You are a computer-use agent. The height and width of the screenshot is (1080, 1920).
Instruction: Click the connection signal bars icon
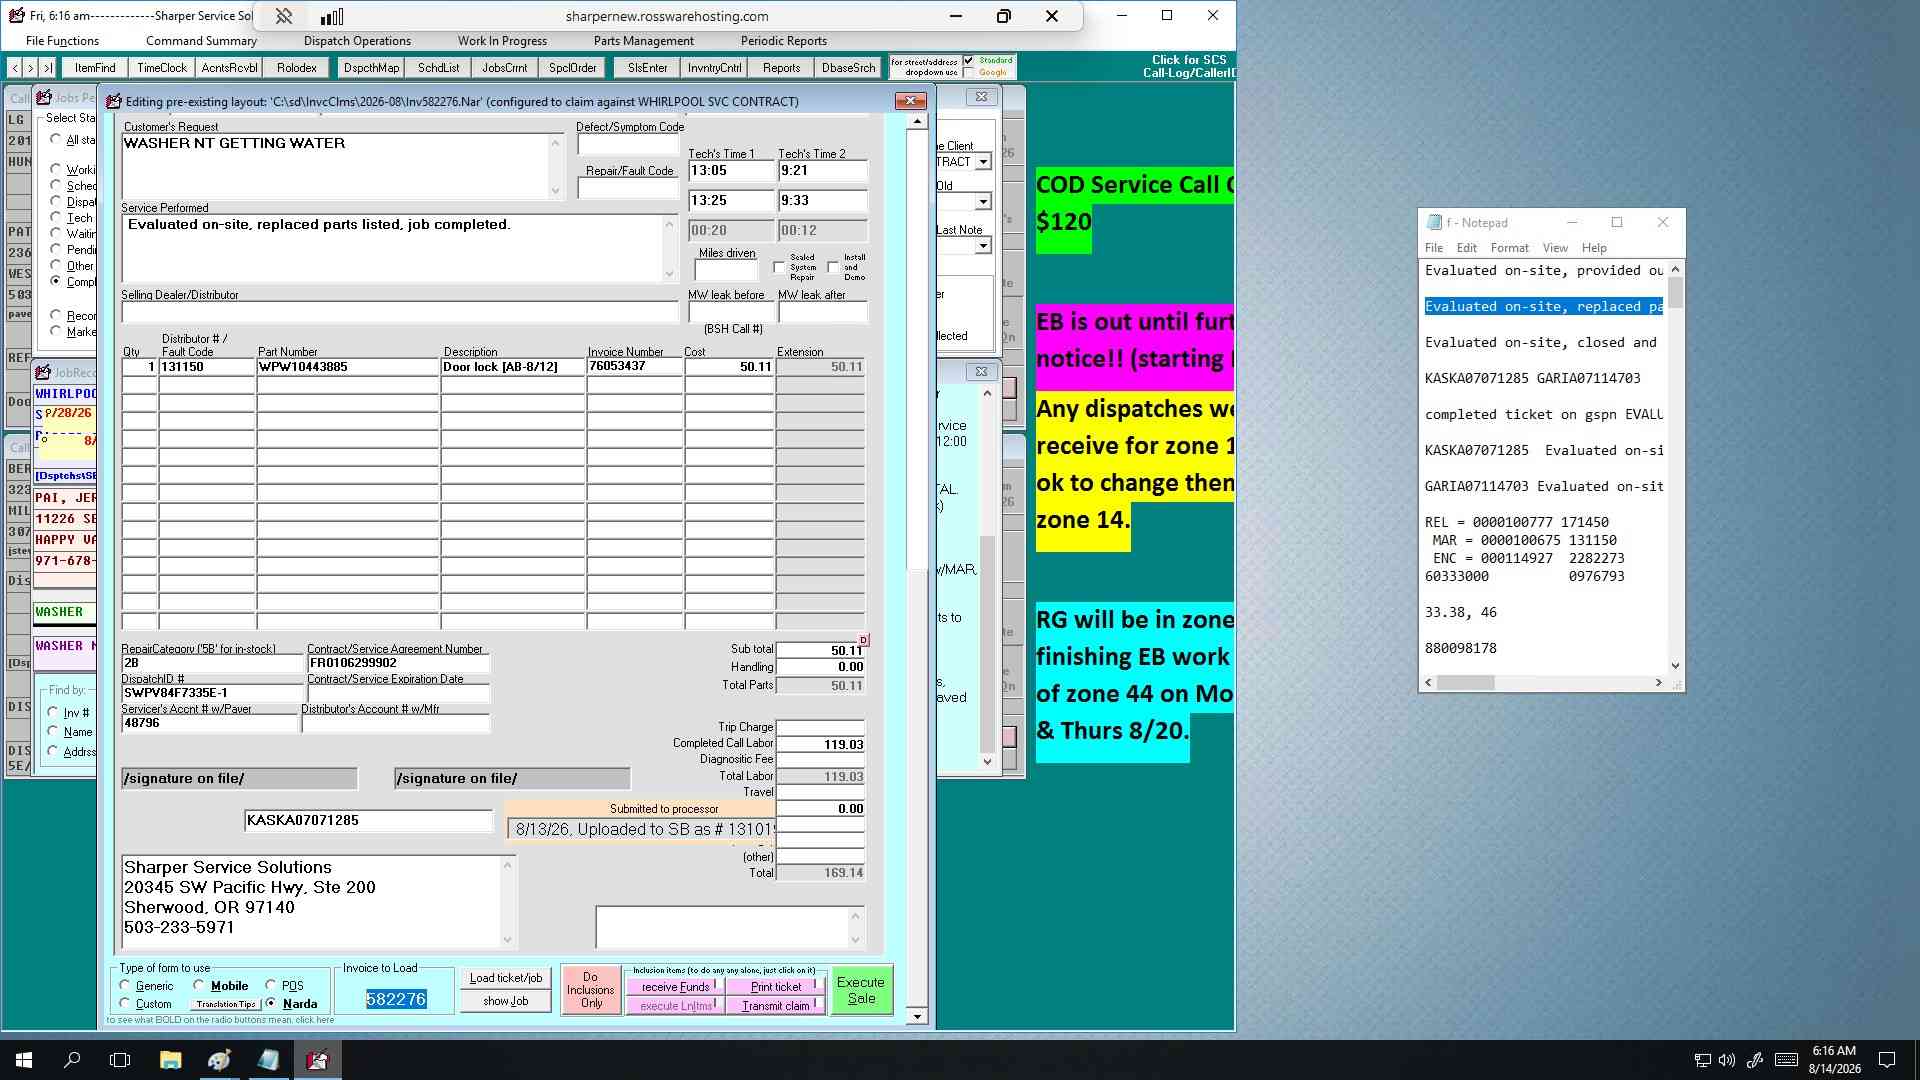coord(332,16)
